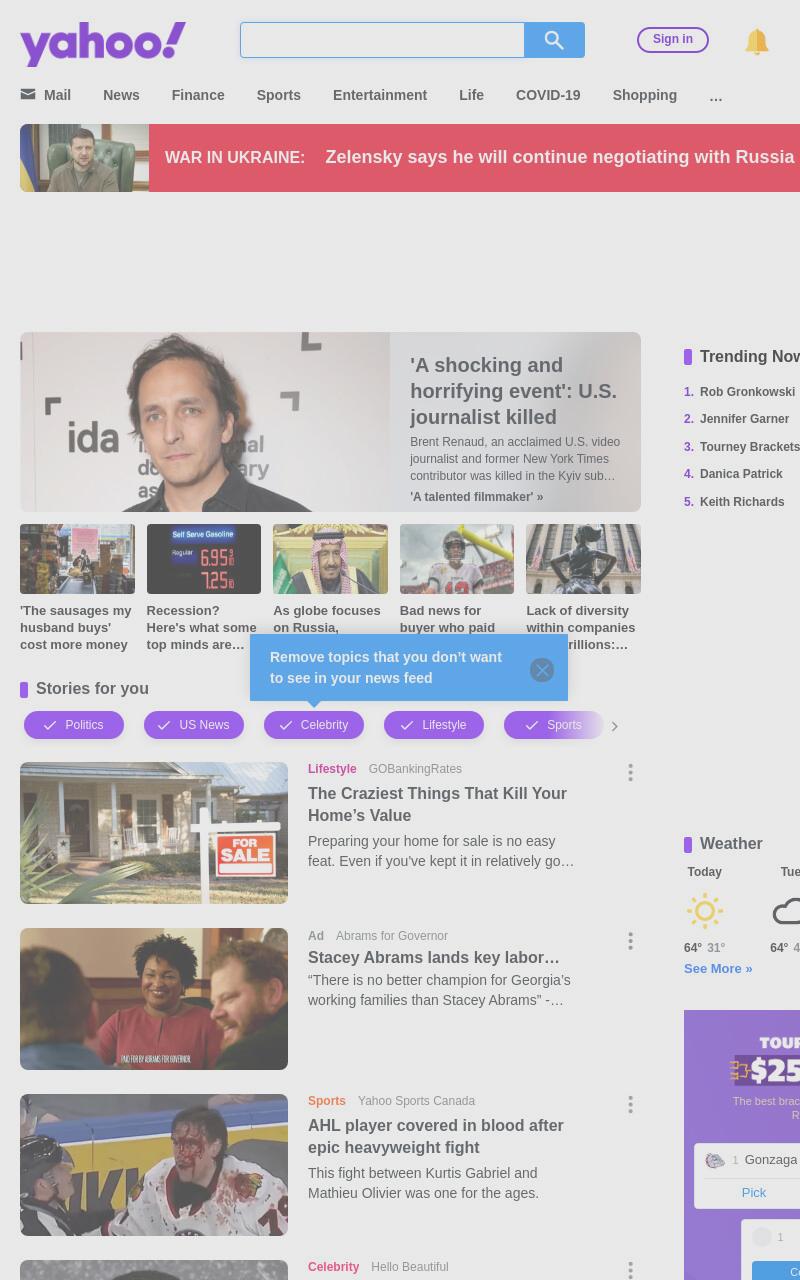The image size is (800, 1280).
Task: Open Tourney Brackets trending link
Action: pos(750,447)
